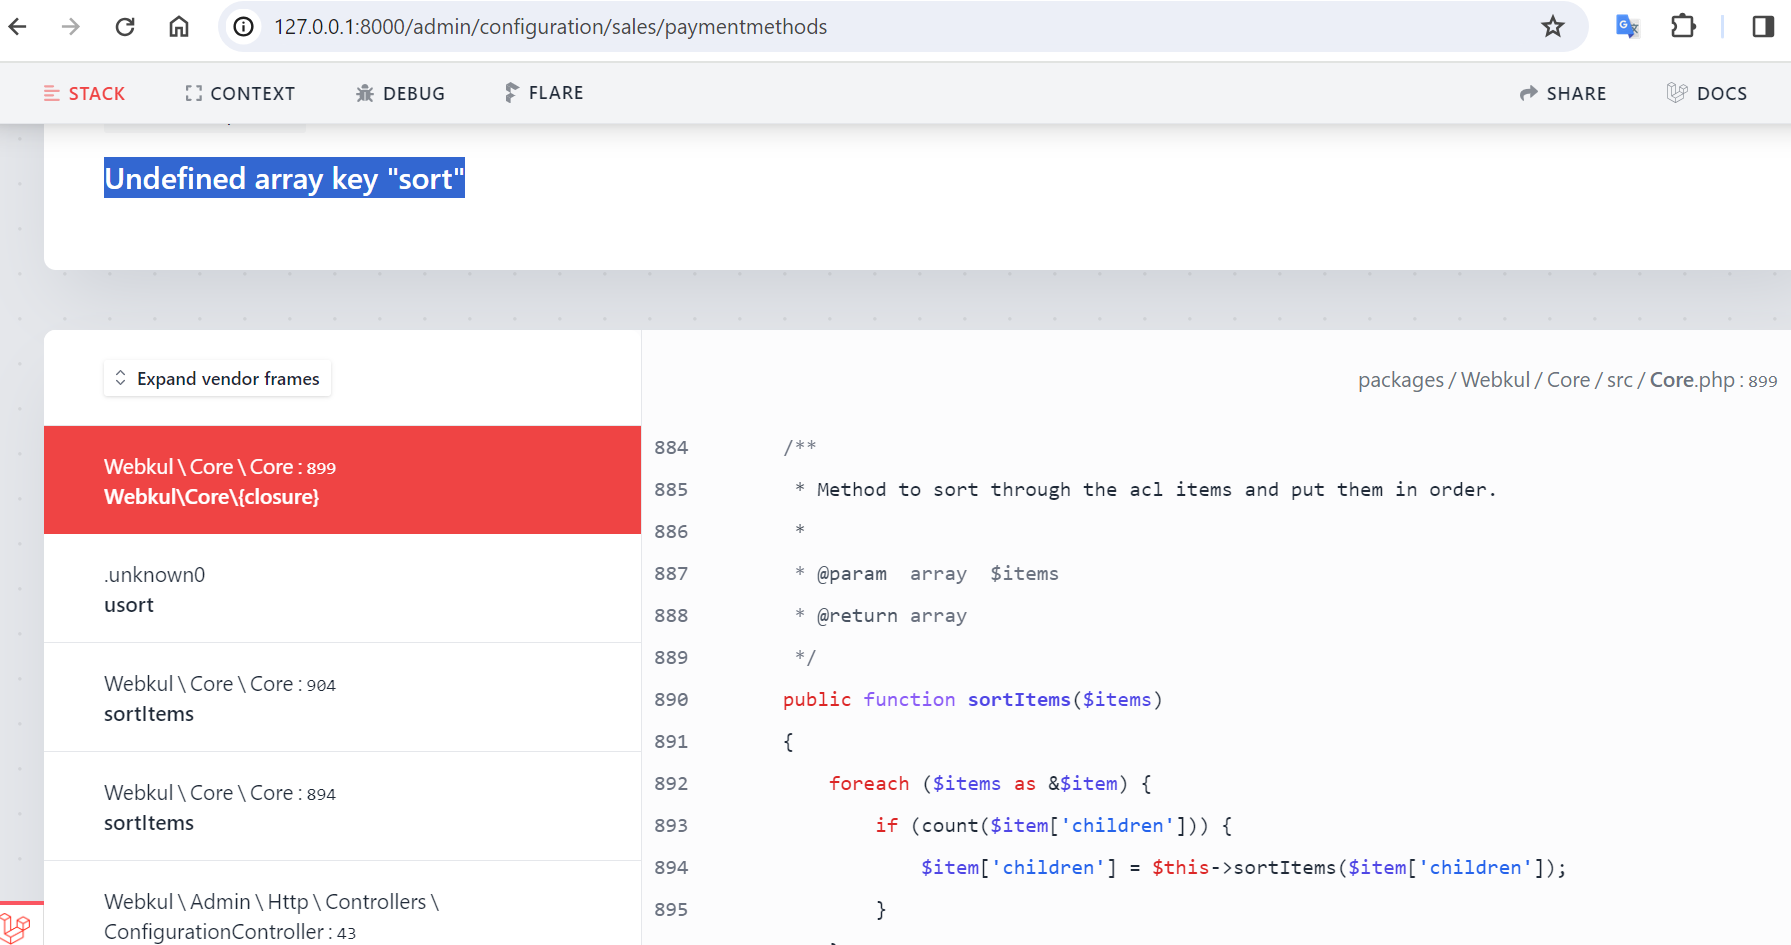Click the SHARE button
Screen dimensions: 1791x945
(x=1563, y=94)
